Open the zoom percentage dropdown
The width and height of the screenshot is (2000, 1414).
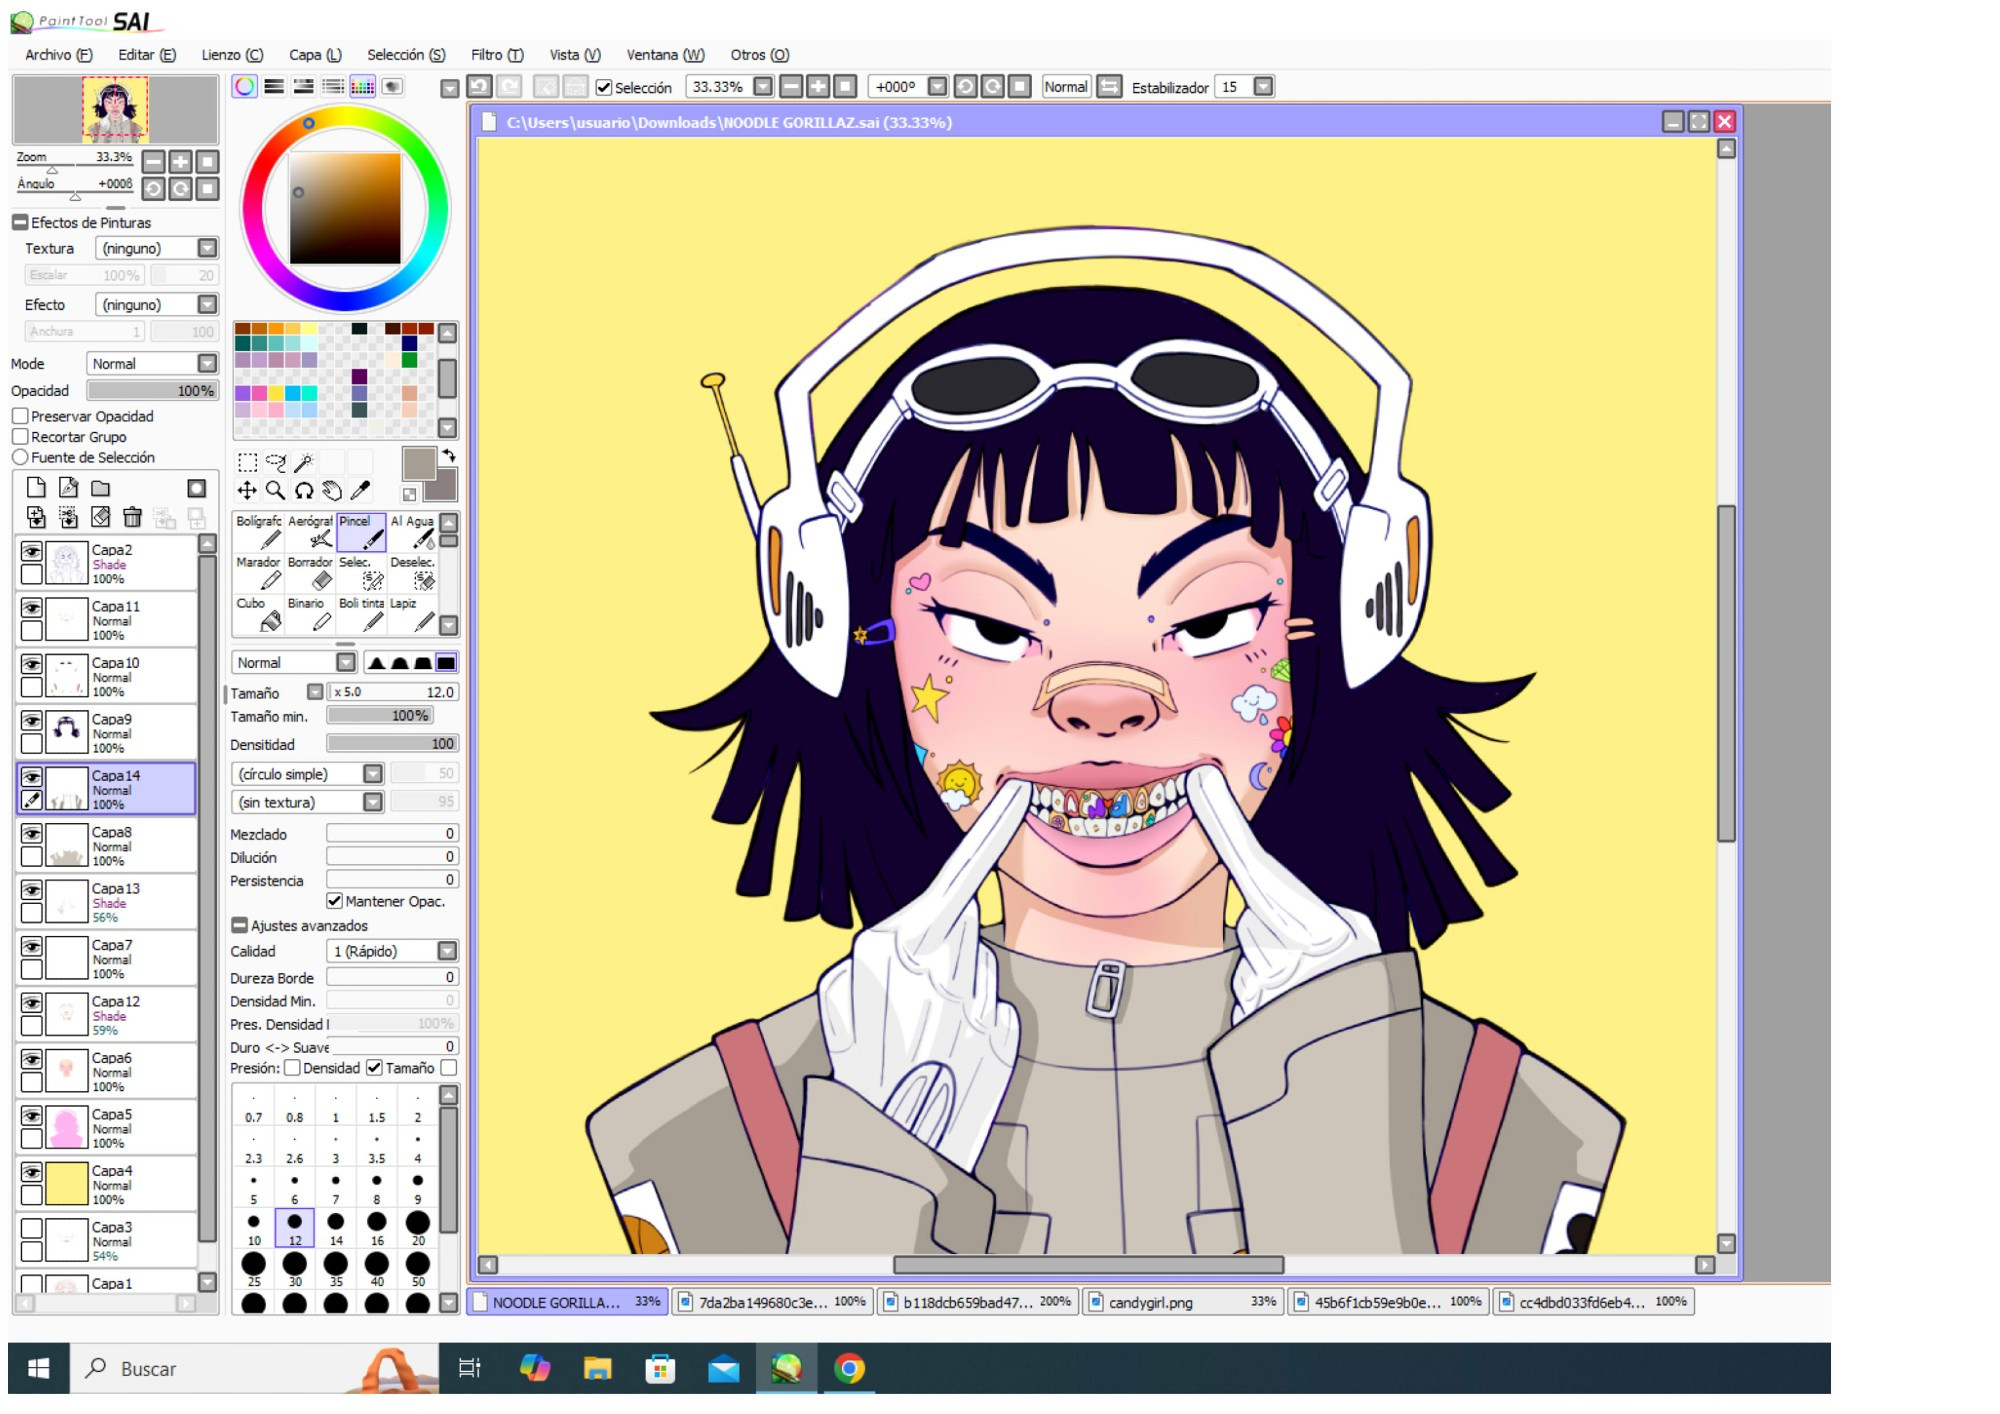(x=763, y=87)
